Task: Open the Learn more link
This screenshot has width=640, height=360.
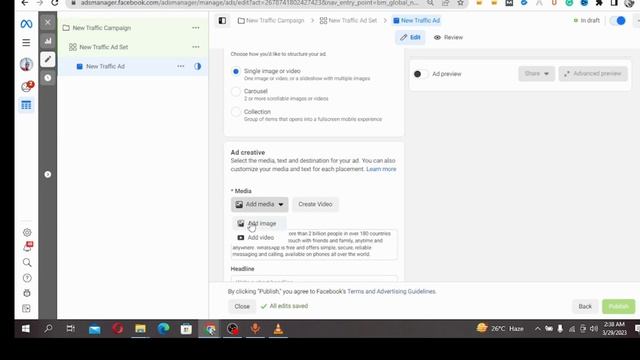Action: [x=381, y=169]
